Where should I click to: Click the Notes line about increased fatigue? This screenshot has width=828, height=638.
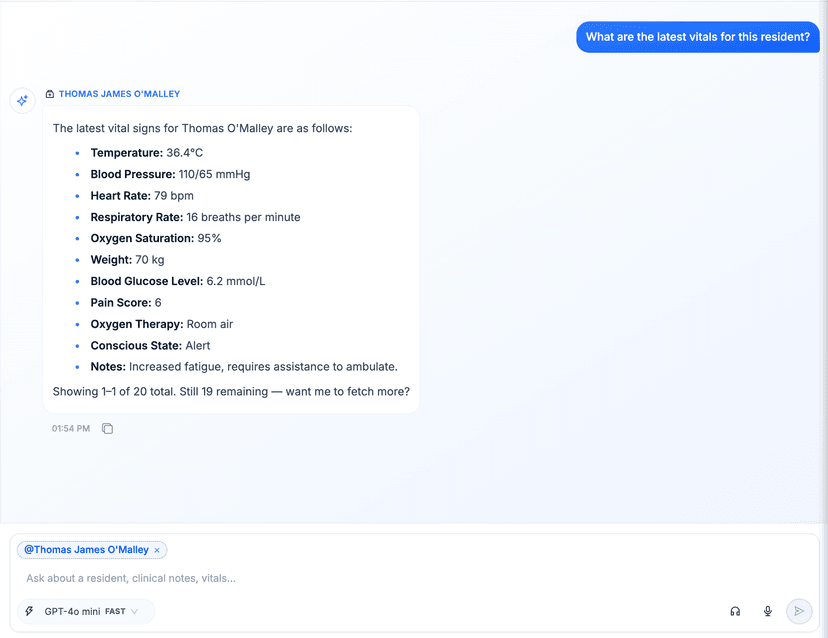click(x=243, y=367)
